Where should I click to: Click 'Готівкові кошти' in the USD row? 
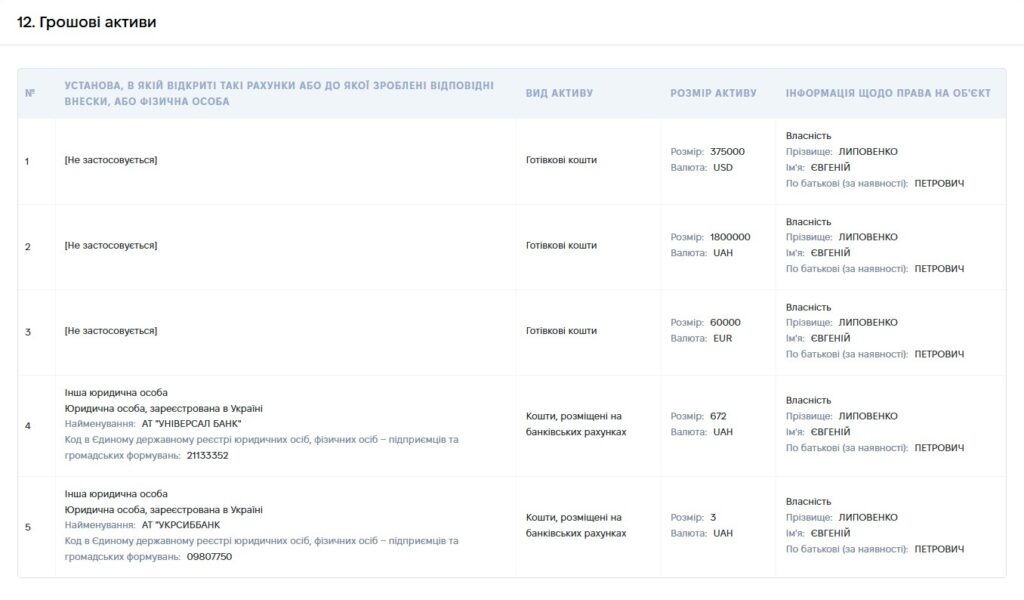click(x=561, y=160)
